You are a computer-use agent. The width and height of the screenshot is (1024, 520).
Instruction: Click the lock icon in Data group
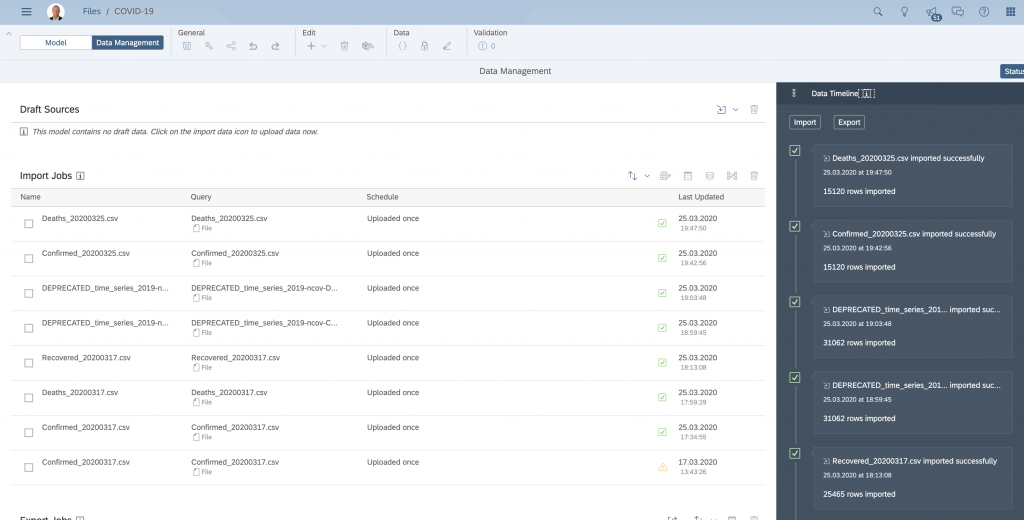[424, 46]
